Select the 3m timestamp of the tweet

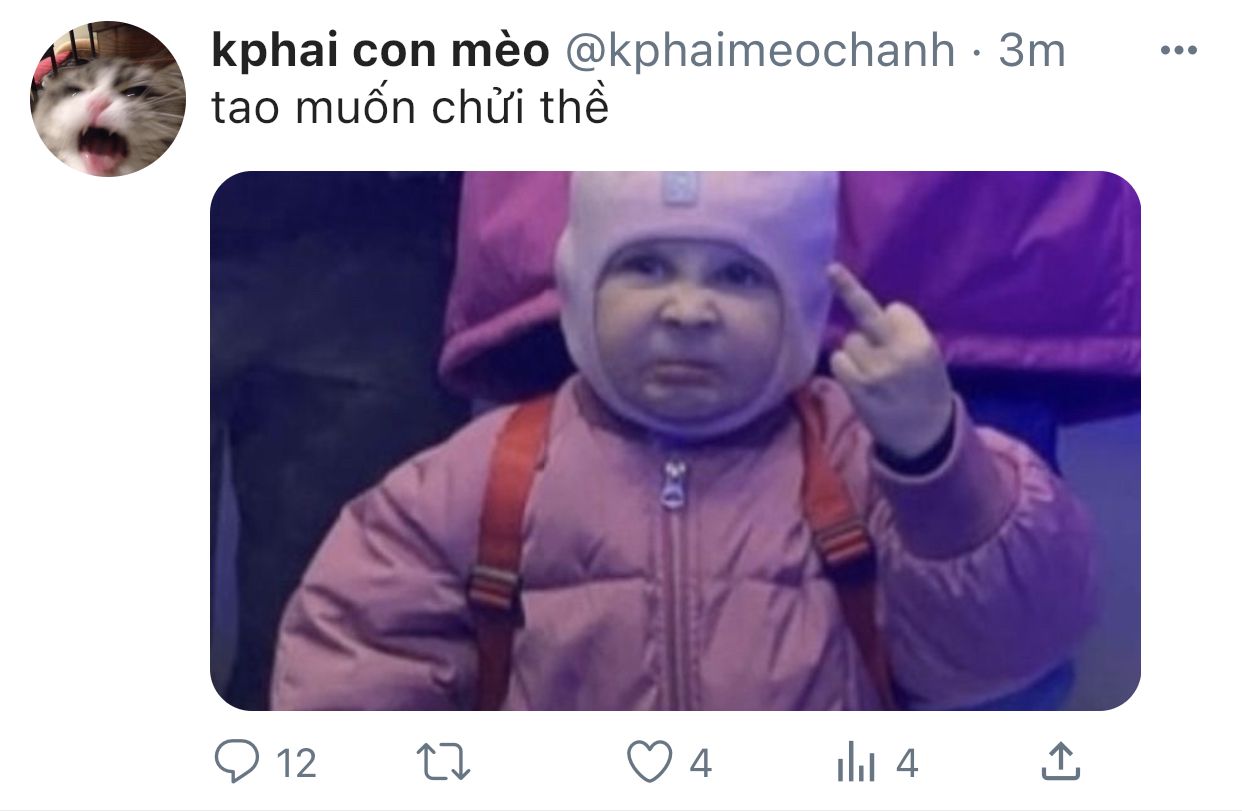1031,51
